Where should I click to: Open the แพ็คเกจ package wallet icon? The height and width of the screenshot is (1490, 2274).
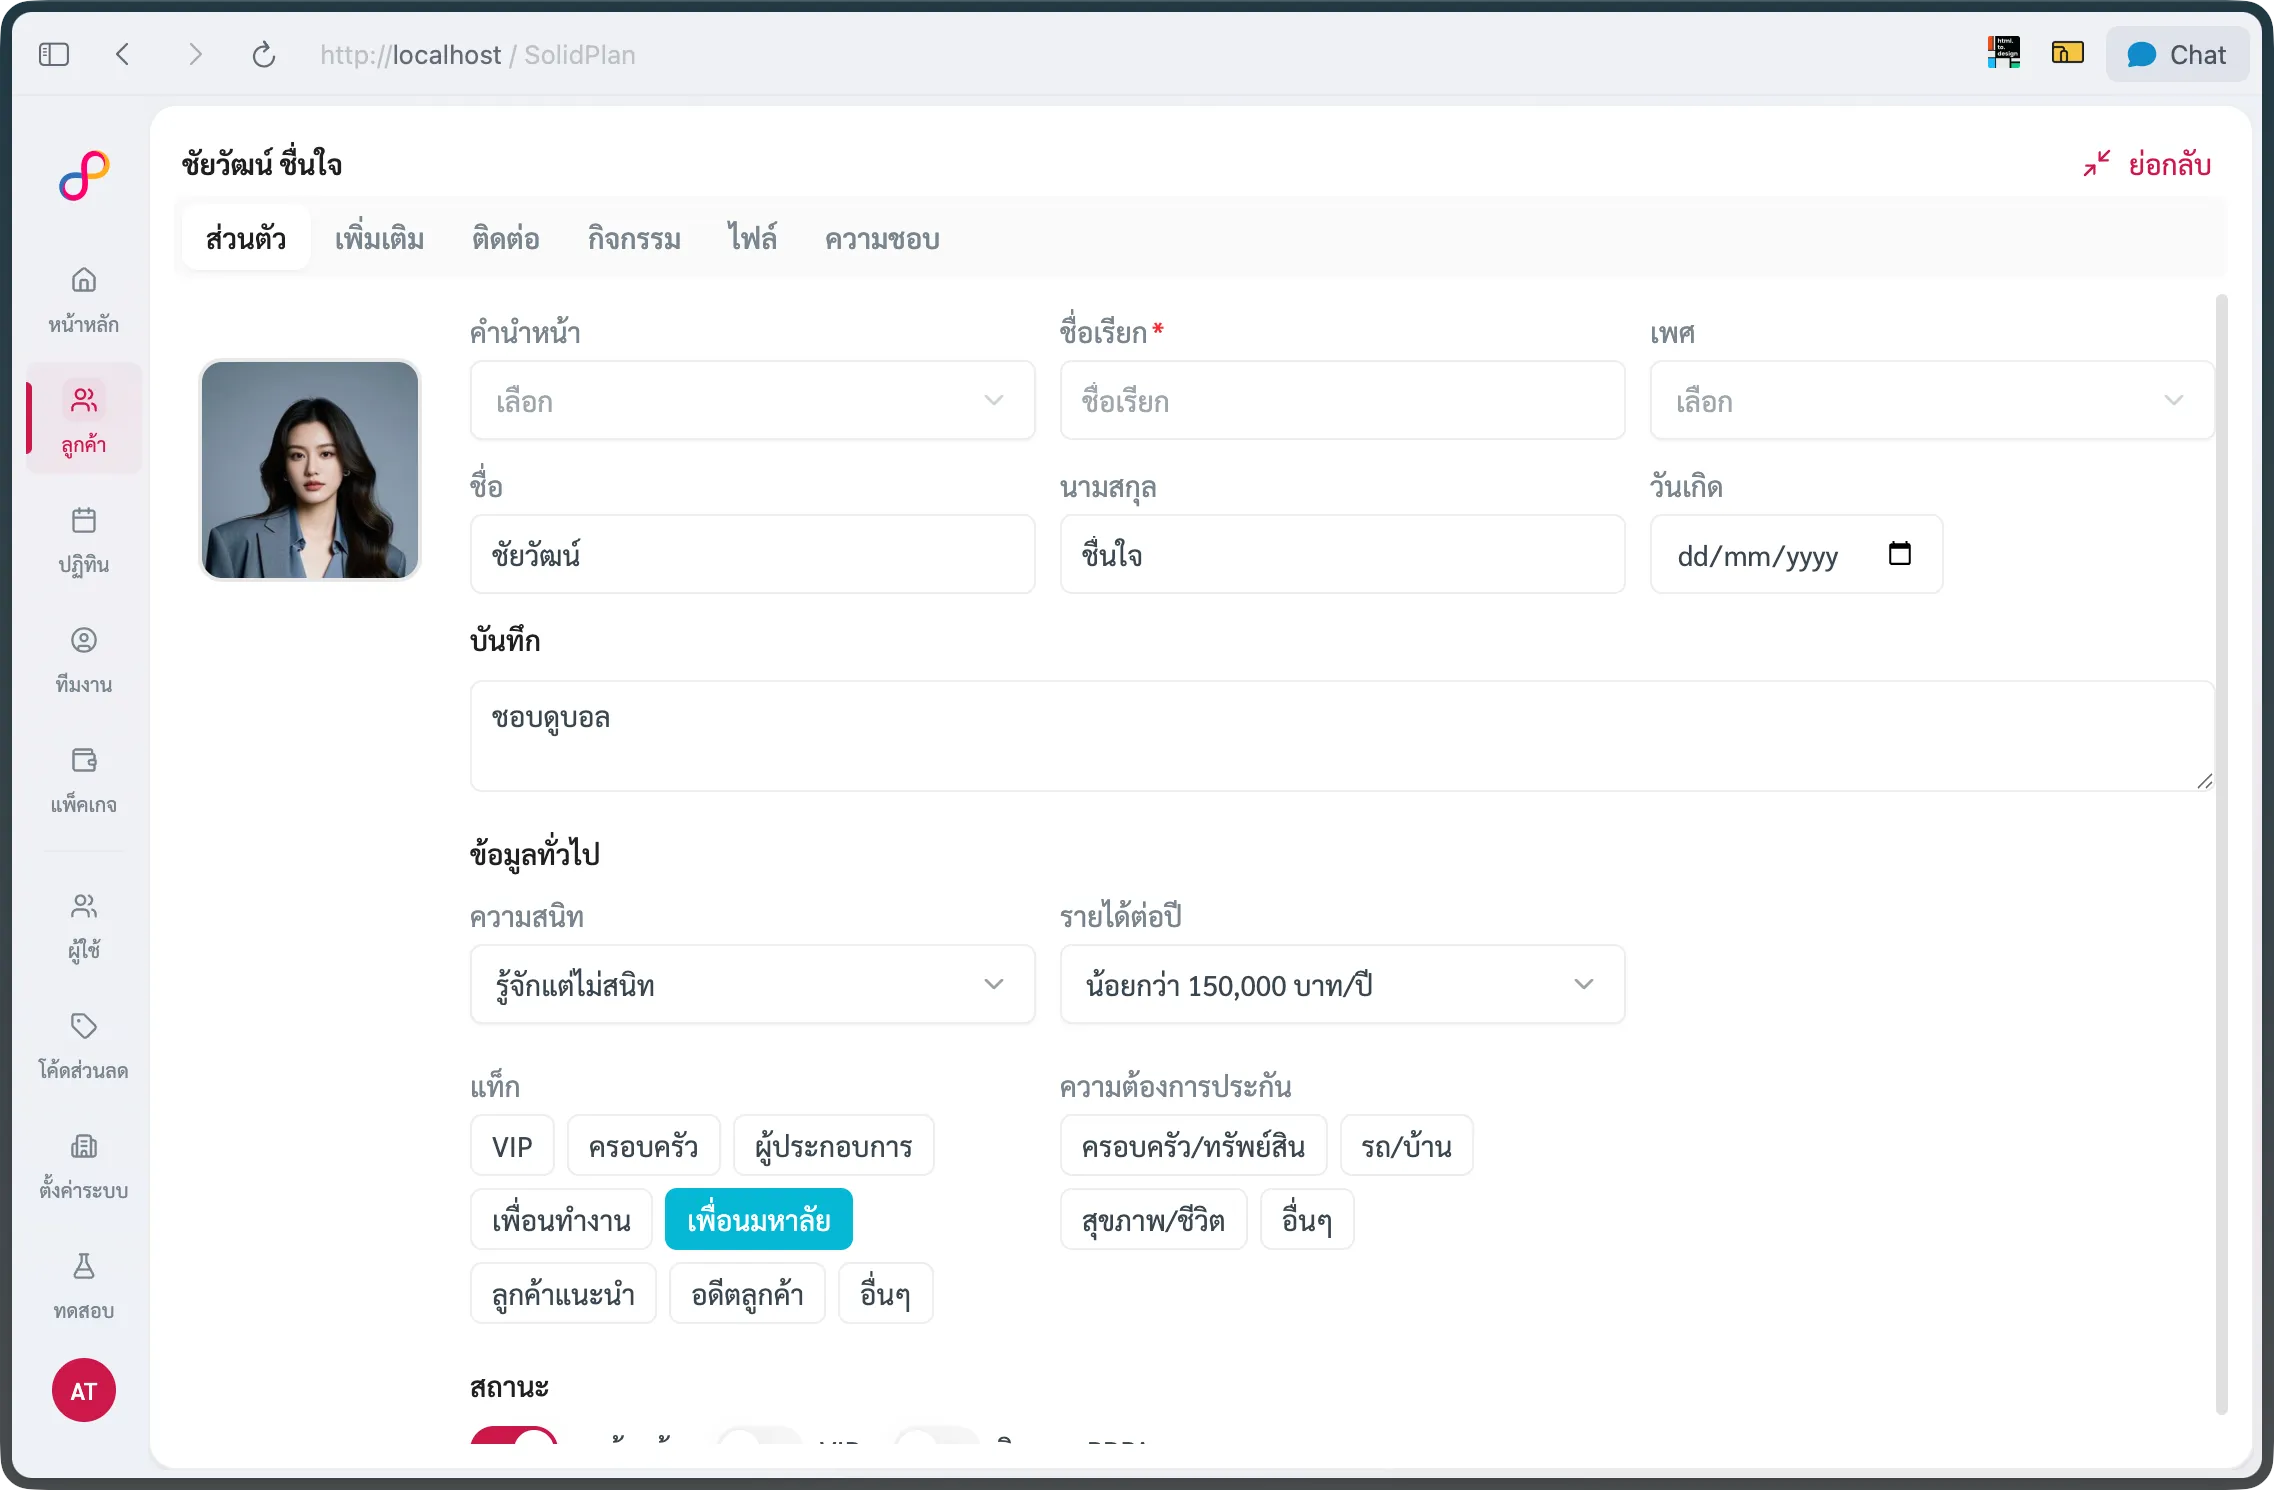(x=84, y=760)
